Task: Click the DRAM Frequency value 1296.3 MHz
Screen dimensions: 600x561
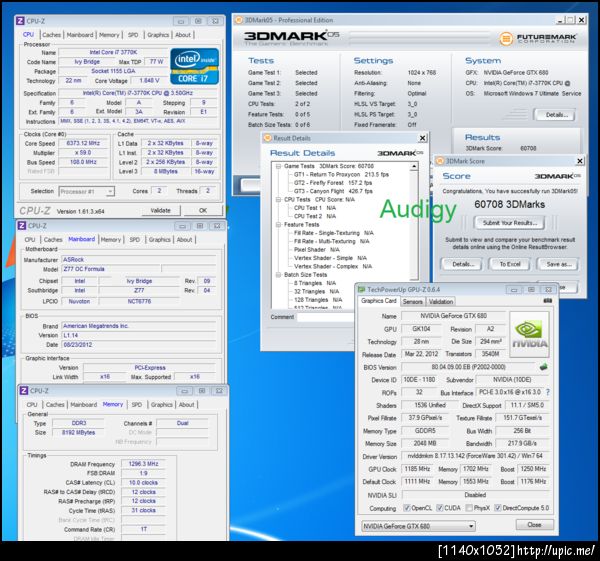Action: 143,464
